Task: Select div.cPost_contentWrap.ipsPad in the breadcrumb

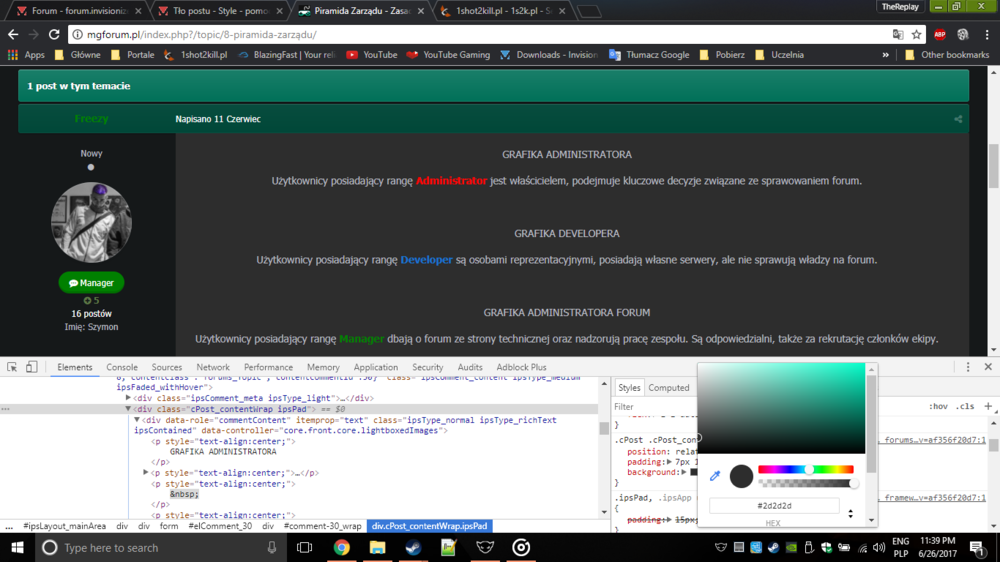Action: pyautogui.click(x=429, y=526)
